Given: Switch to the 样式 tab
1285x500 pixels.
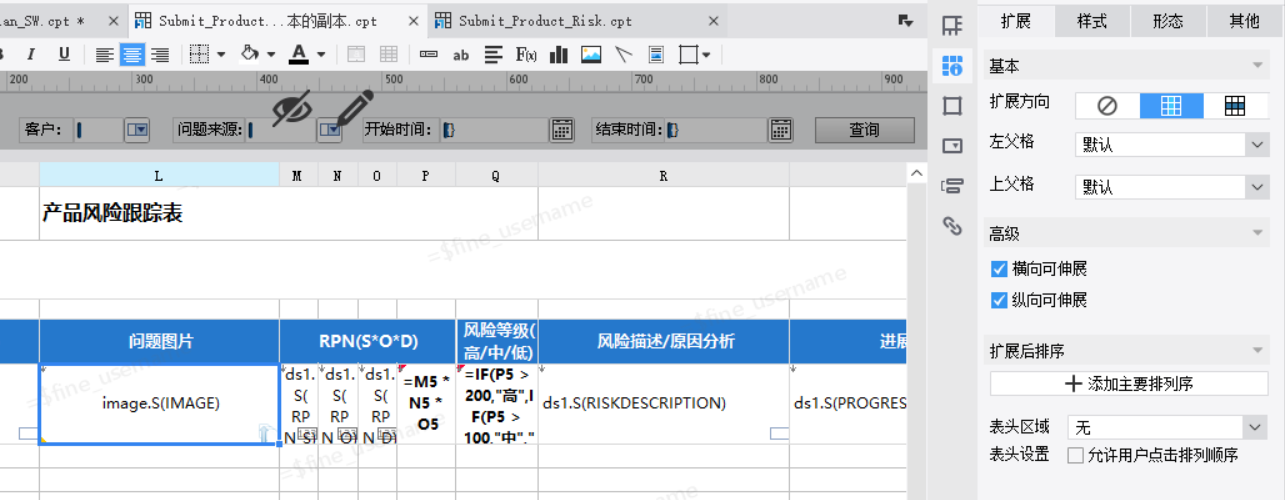Looking at the screenshot, I should 1092,22.
